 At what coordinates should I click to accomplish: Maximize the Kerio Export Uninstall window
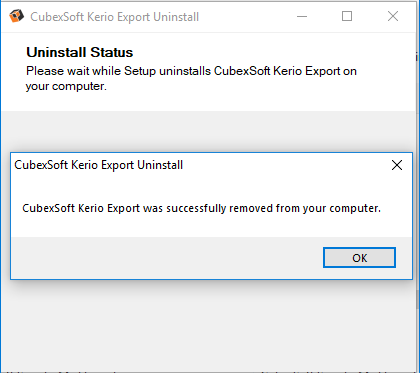347,16
